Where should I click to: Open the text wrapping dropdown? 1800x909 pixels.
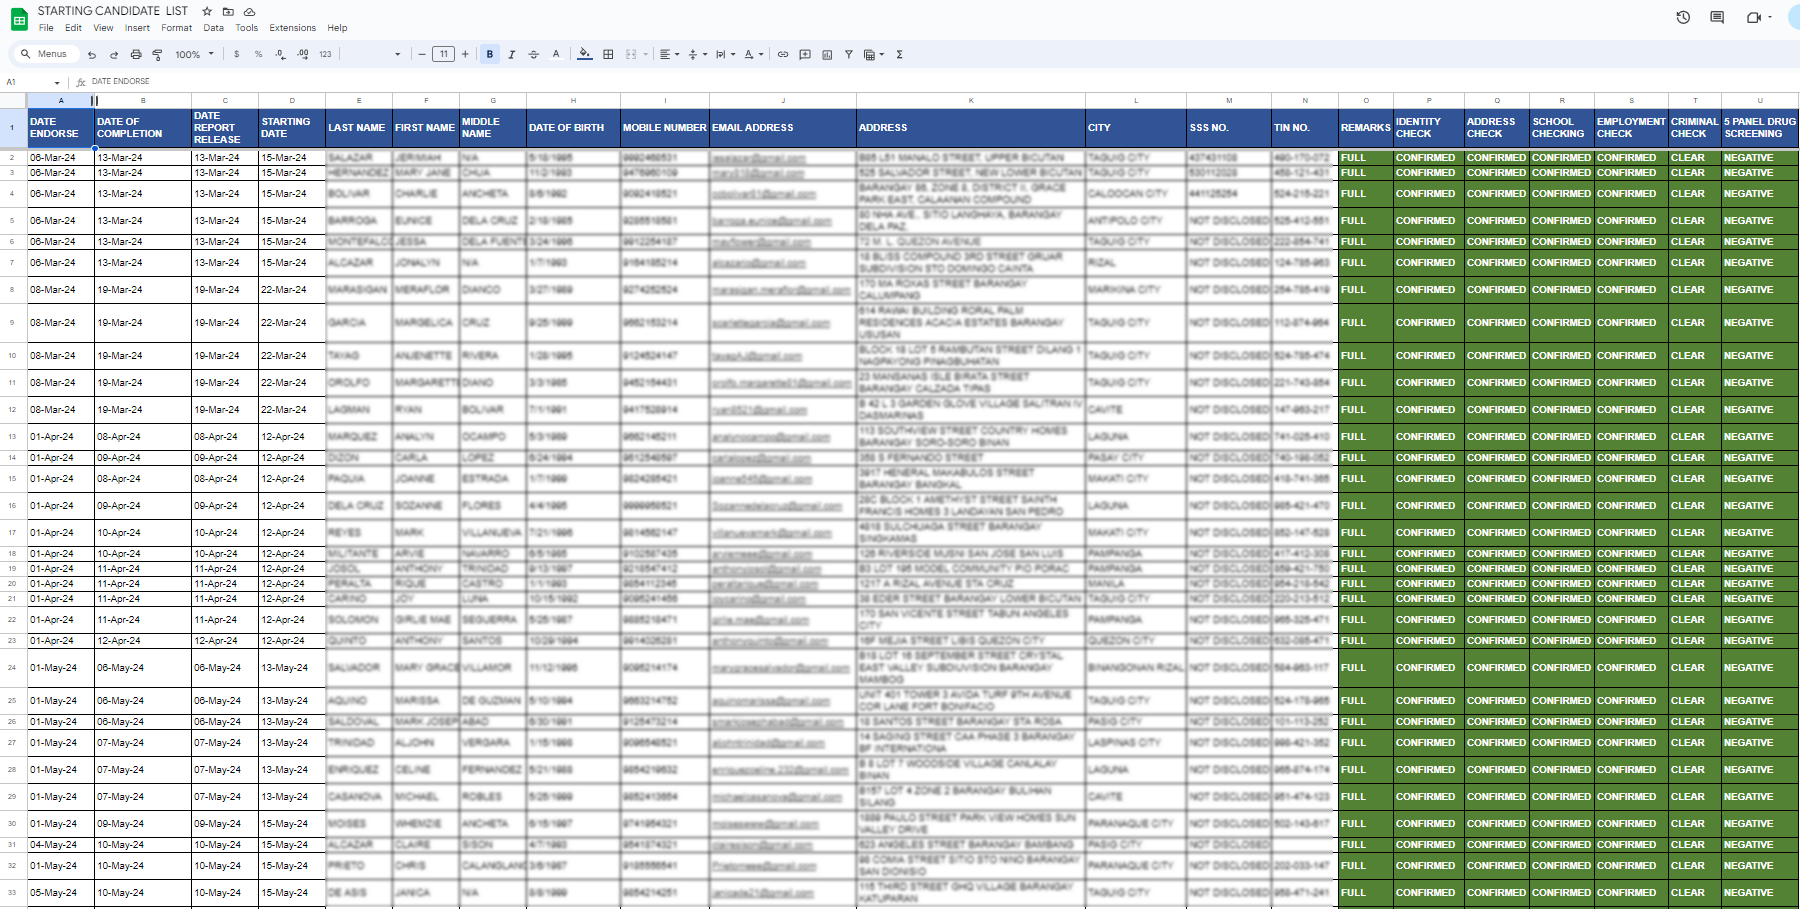(725, 55)
